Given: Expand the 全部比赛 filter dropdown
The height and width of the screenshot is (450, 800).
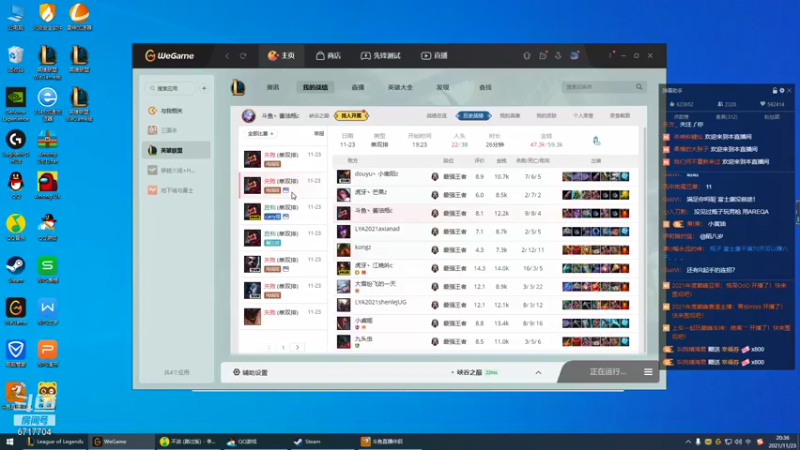Looking at the screenshot, I should point(261,134).
